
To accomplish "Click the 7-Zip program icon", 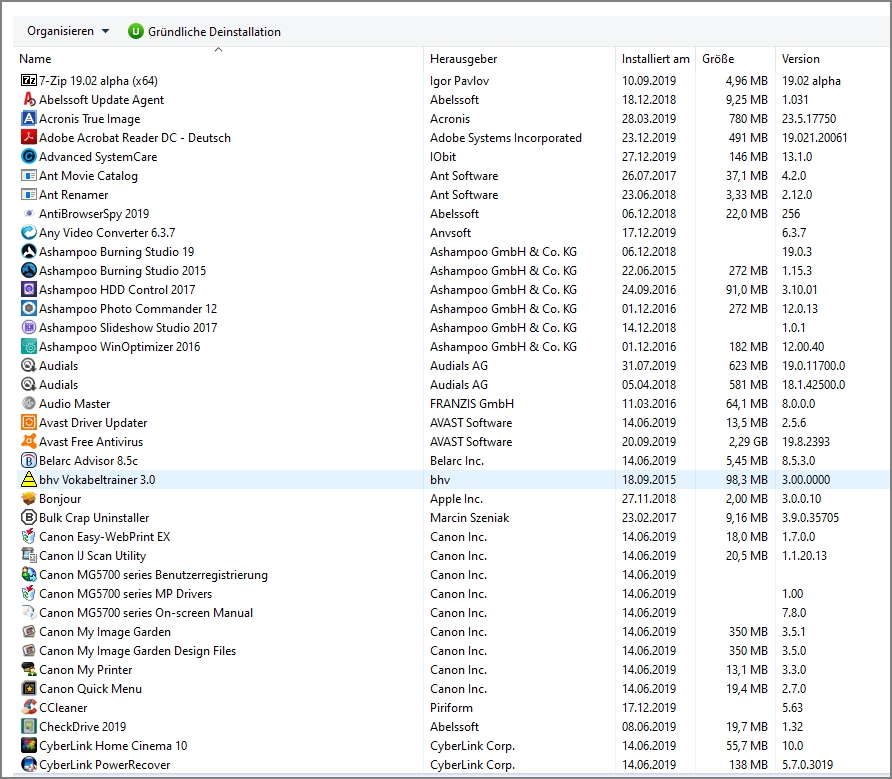I will 28,80.
